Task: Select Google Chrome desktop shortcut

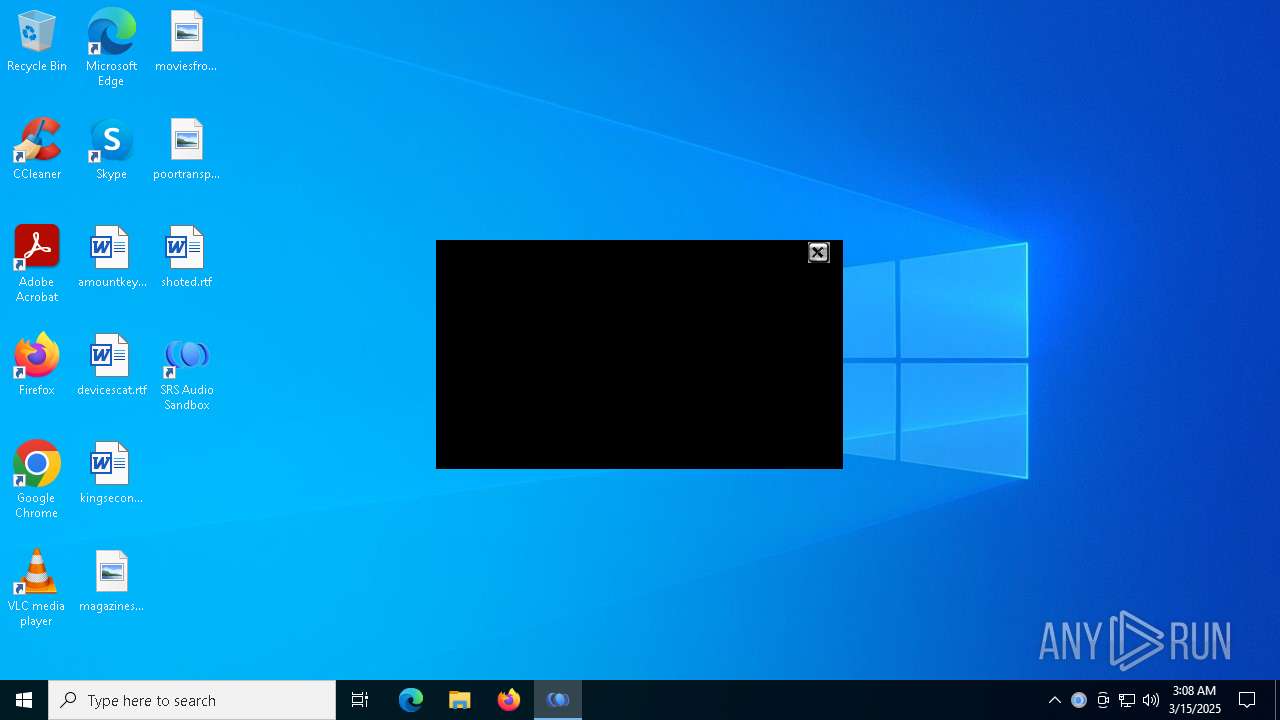Action: point(37,480)
